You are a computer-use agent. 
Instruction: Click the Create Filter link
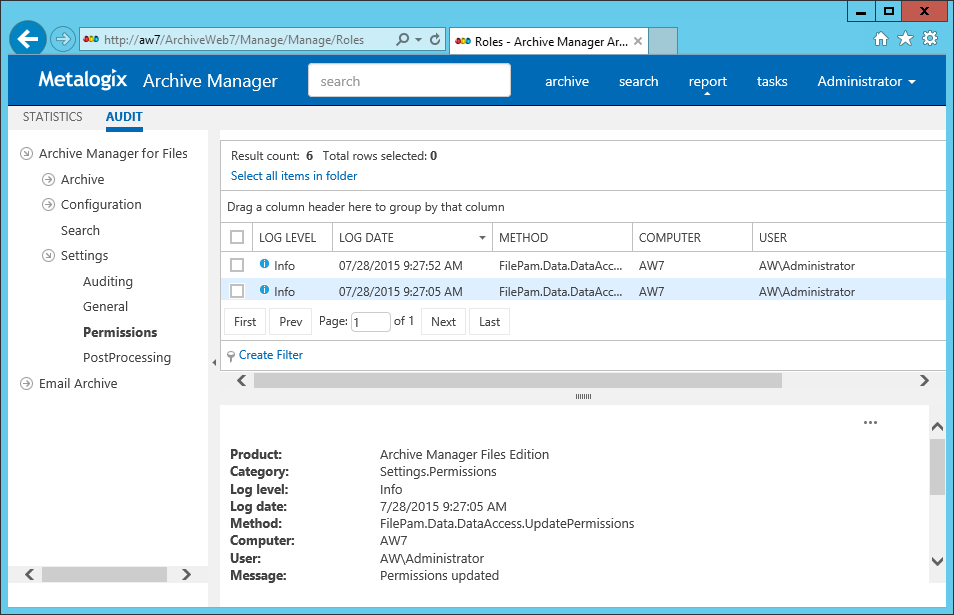click(270, 355)
